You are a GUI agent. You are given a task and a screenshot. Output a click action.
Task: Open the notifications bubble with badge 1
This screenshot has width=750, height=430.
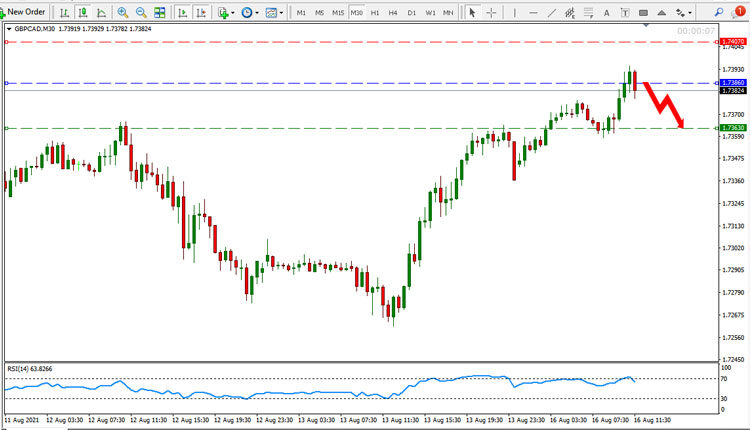pyautogui.click(x=739, y=12)
